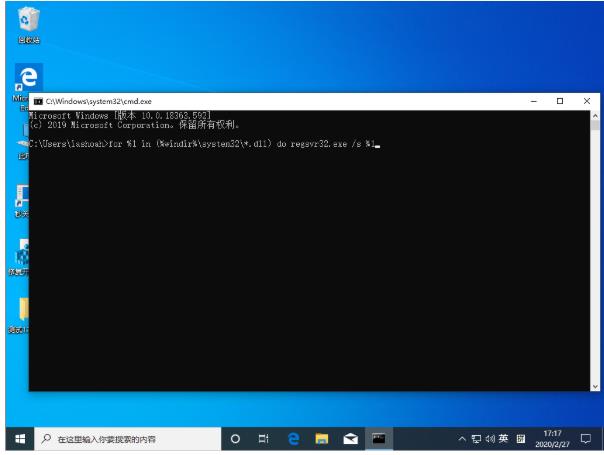Open Cortana from the taskbar

click(235, 438)
